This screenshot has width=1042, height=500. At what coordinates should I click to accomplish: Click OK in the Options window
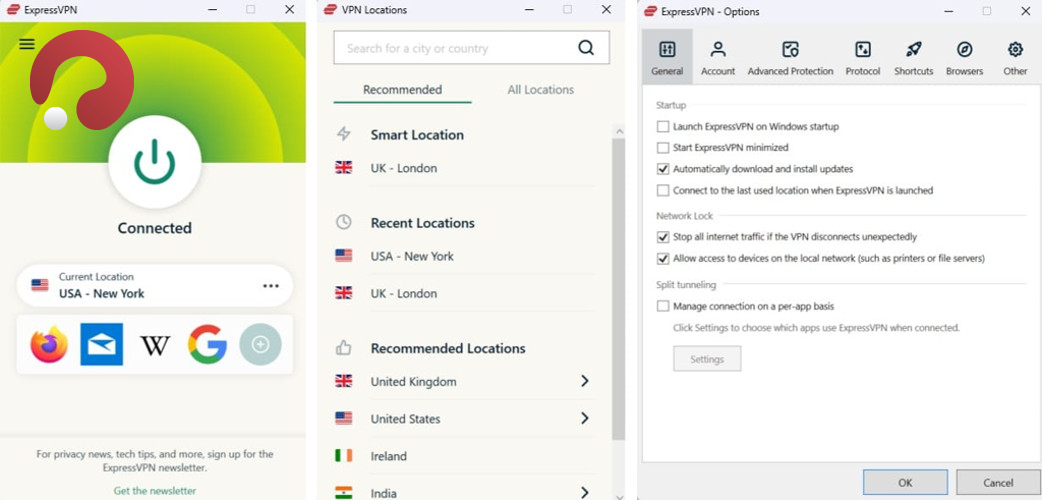coord(905,483)
